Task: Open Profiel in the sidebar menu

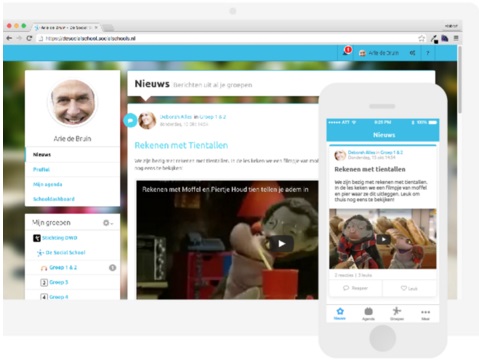Action: click(x=72, y=169)
